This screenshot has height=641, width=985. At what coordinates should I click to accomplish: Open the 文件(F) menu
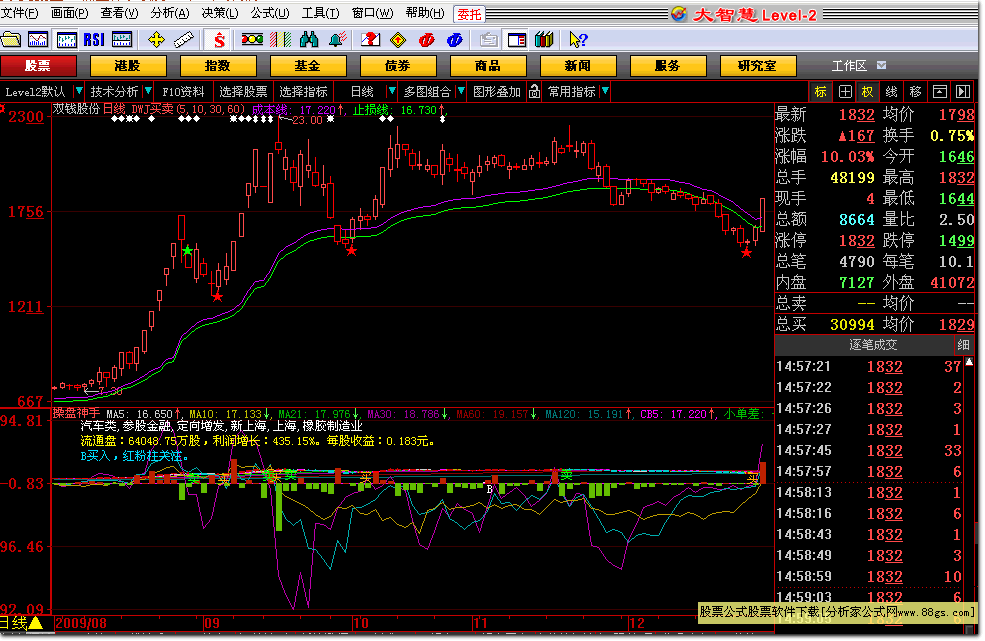(19, 13)
